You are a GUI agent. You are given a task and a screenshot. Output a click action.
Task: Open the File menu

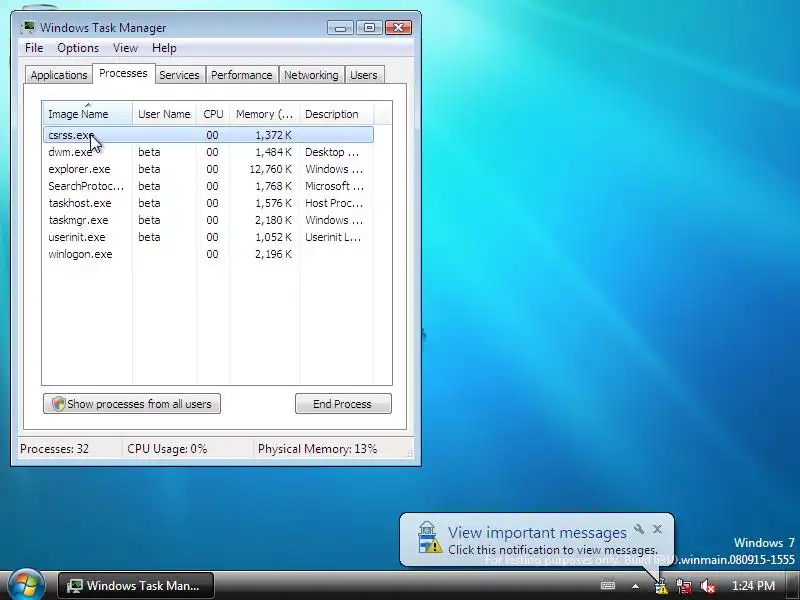point(34,48)
